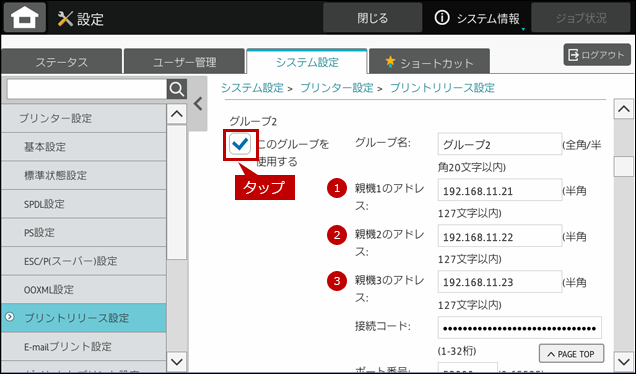Click the システム設定 breadcrumb link

click(252, 88)
